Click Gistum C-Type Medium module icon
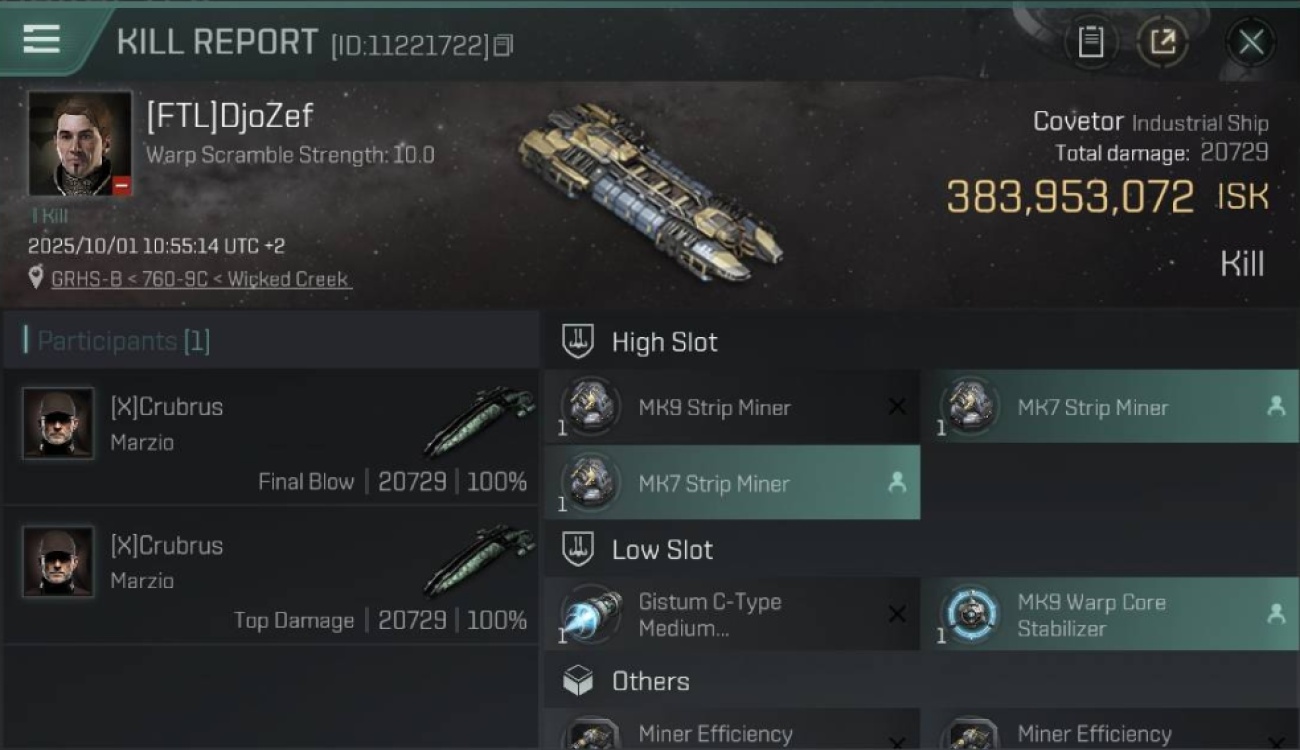The image size is (1300, 750). coord(590,614)
